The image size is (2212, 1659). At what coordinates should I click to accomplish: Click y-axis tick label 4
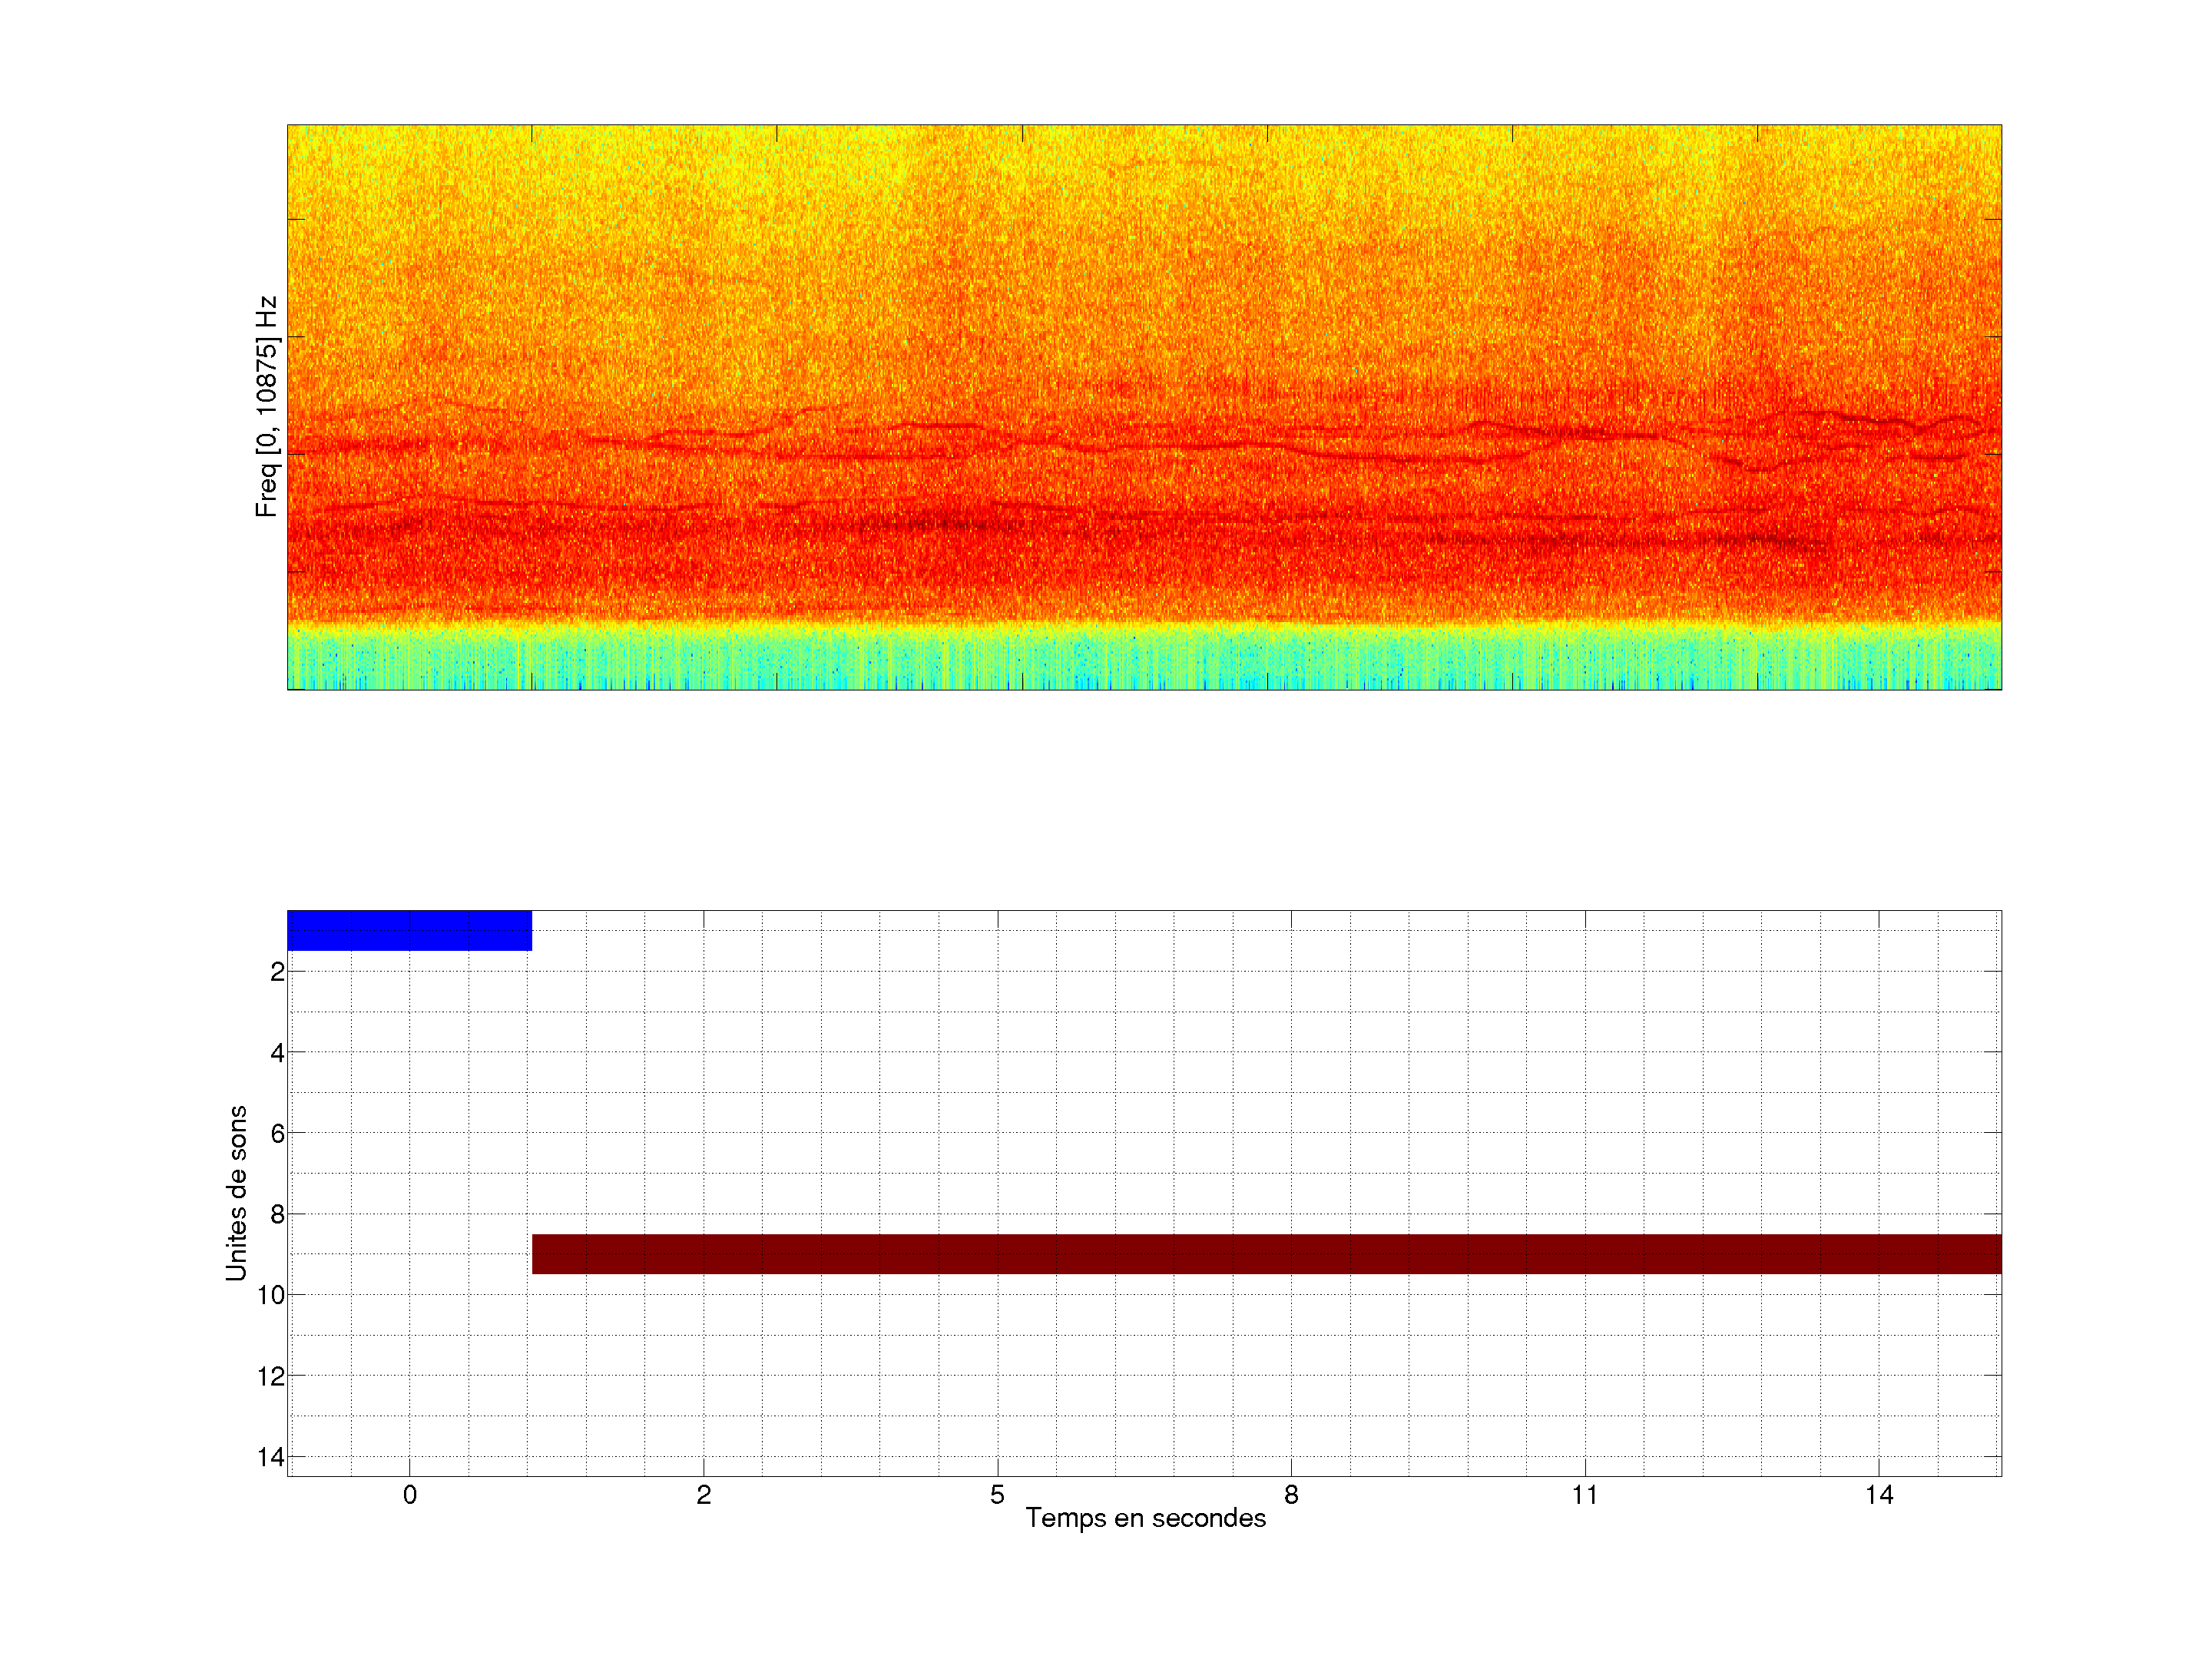pos(277,1053)
